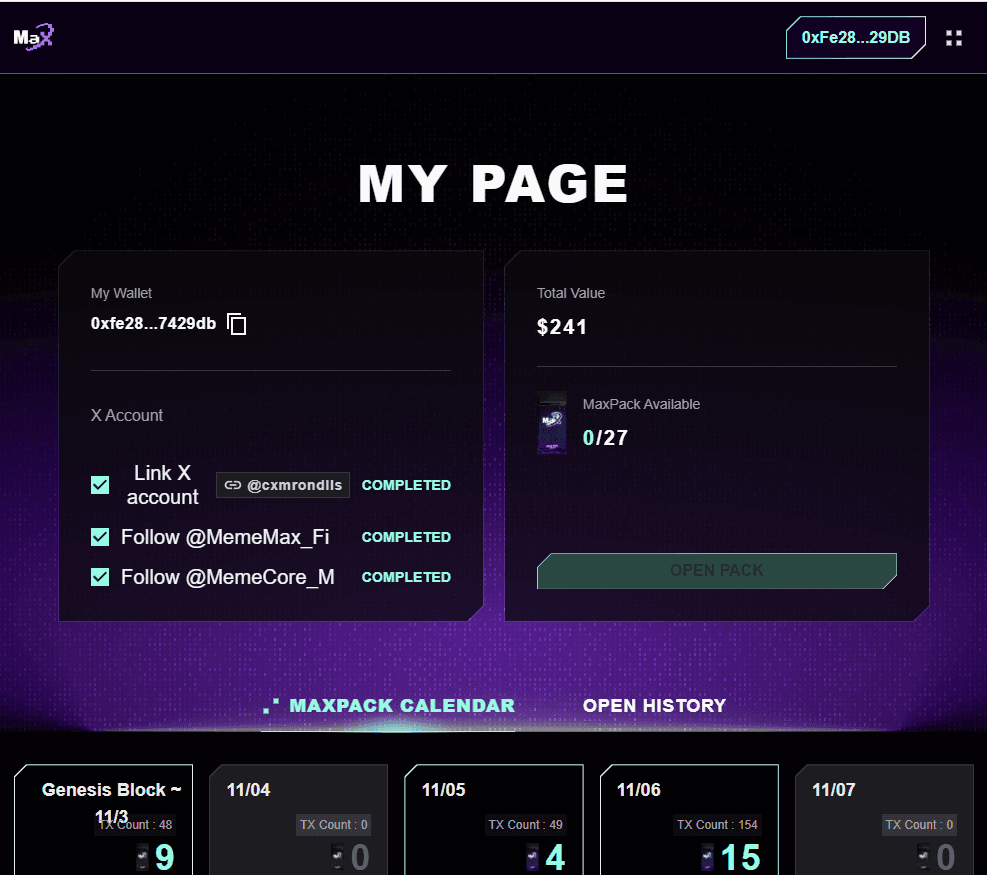This screenshot has width=987, height=875.
Task: Click the Follow @MemeMax_Fi task label
Action: click(225, 537)
